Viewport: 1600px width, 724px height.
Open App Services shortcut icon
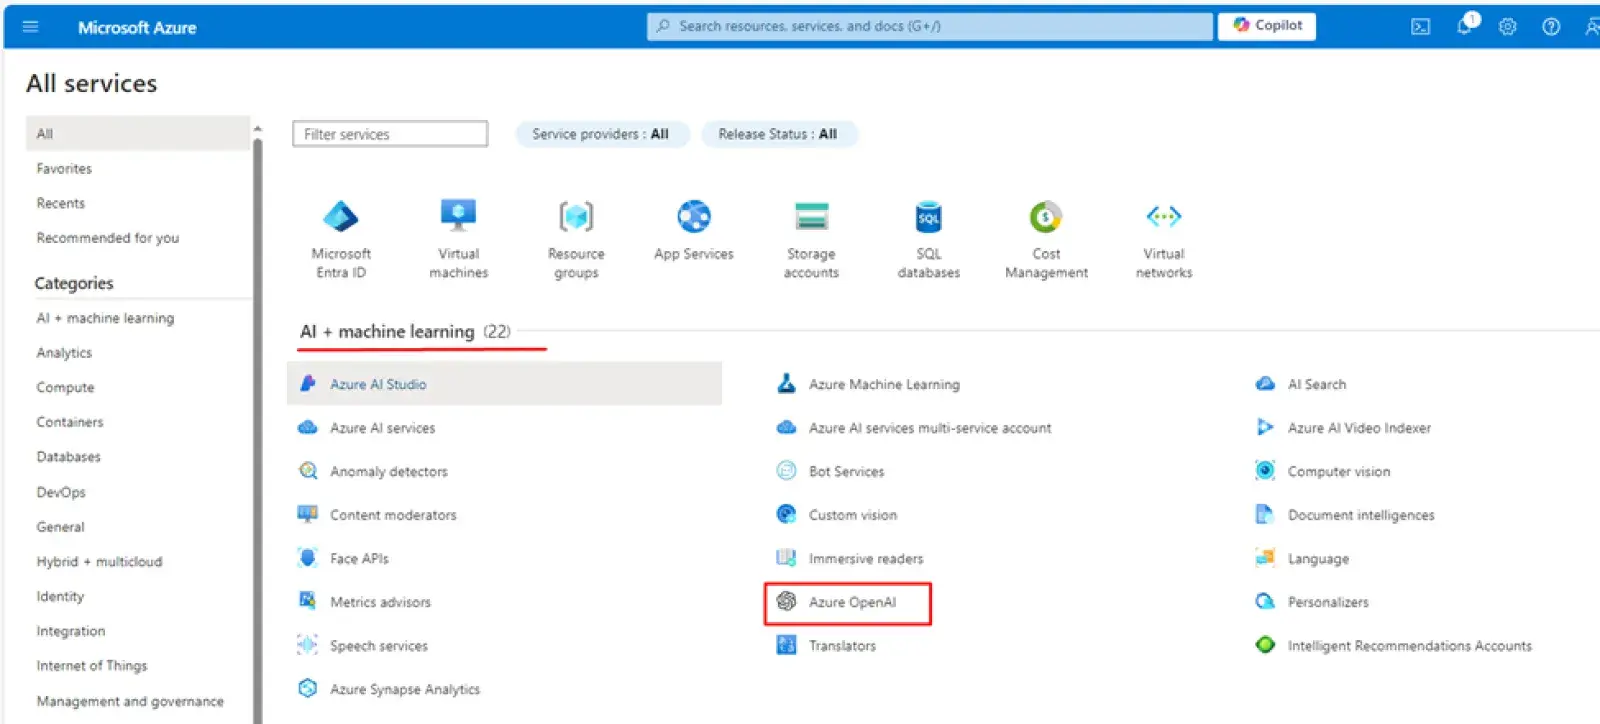point(694,216)
